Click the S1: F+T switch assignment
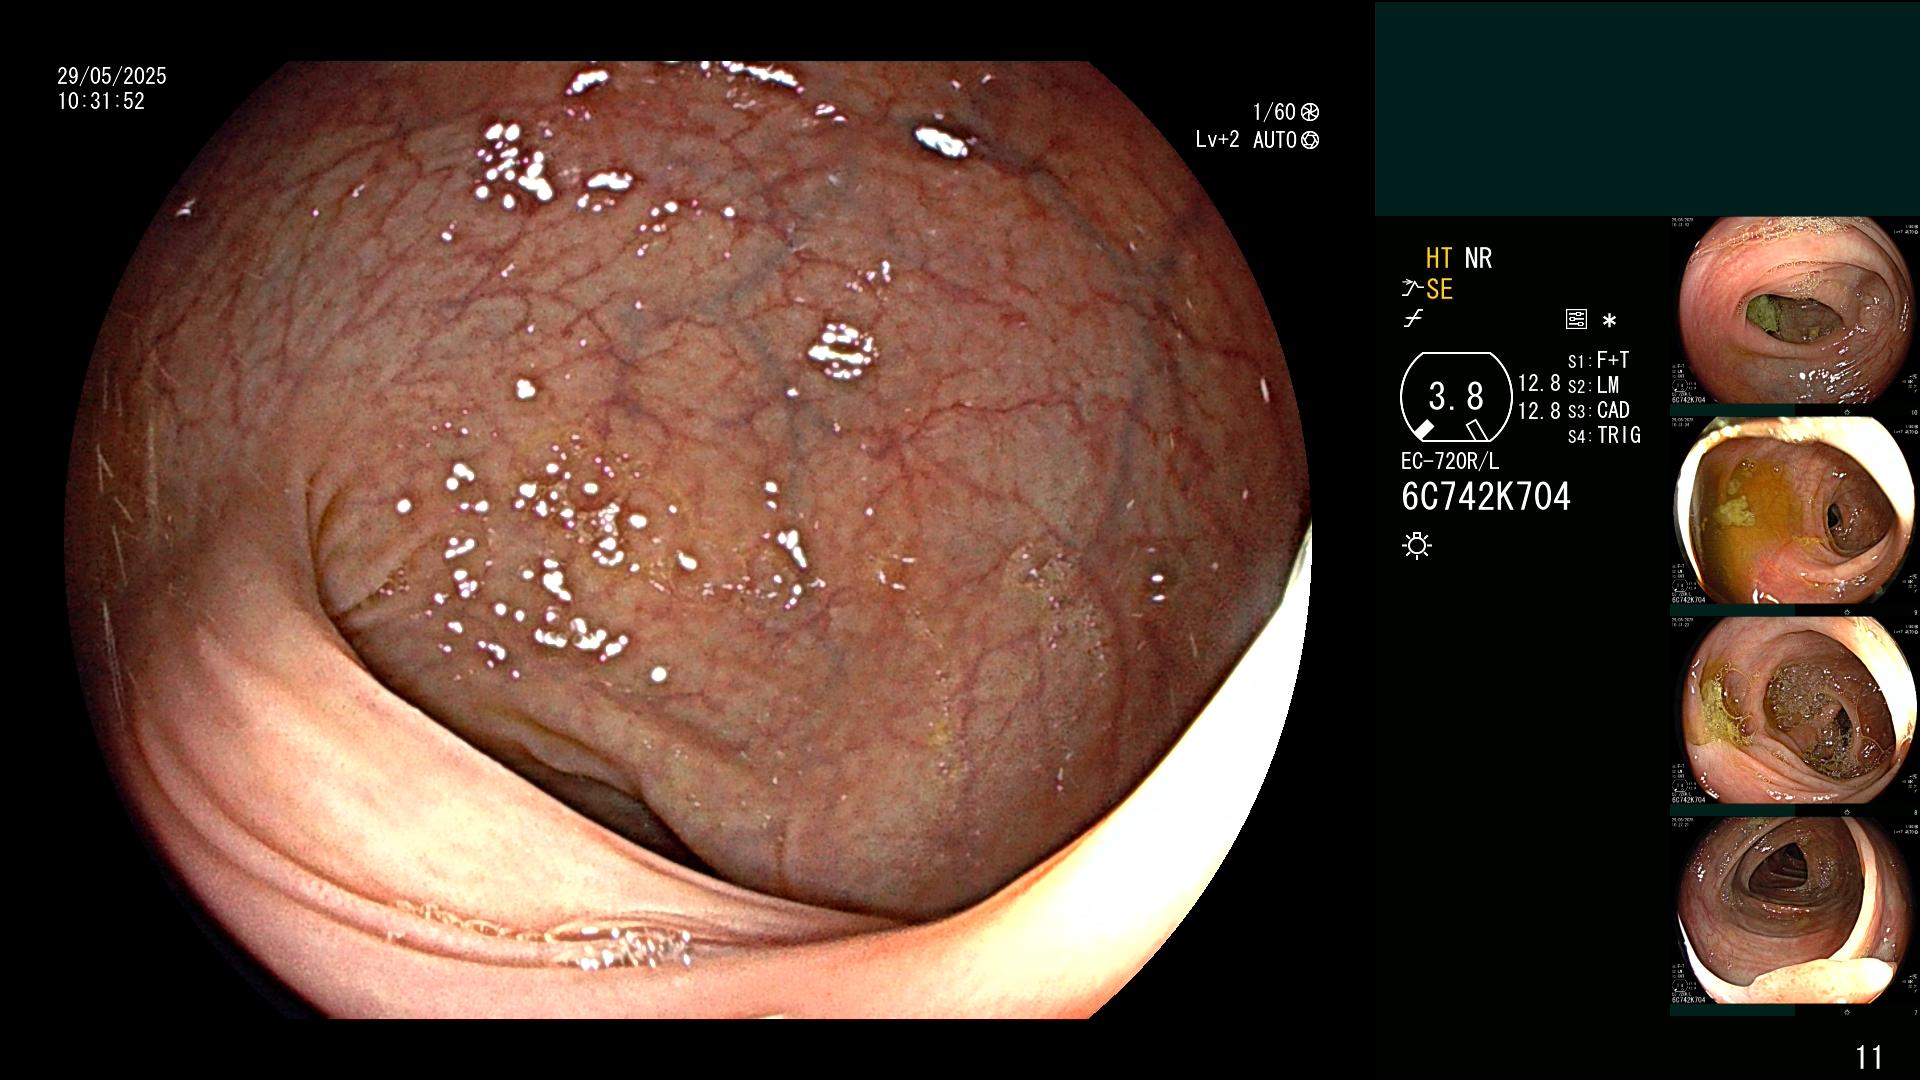Screen dimensions: 1920x1080 pyautogui.click(x=1599, y=360)
